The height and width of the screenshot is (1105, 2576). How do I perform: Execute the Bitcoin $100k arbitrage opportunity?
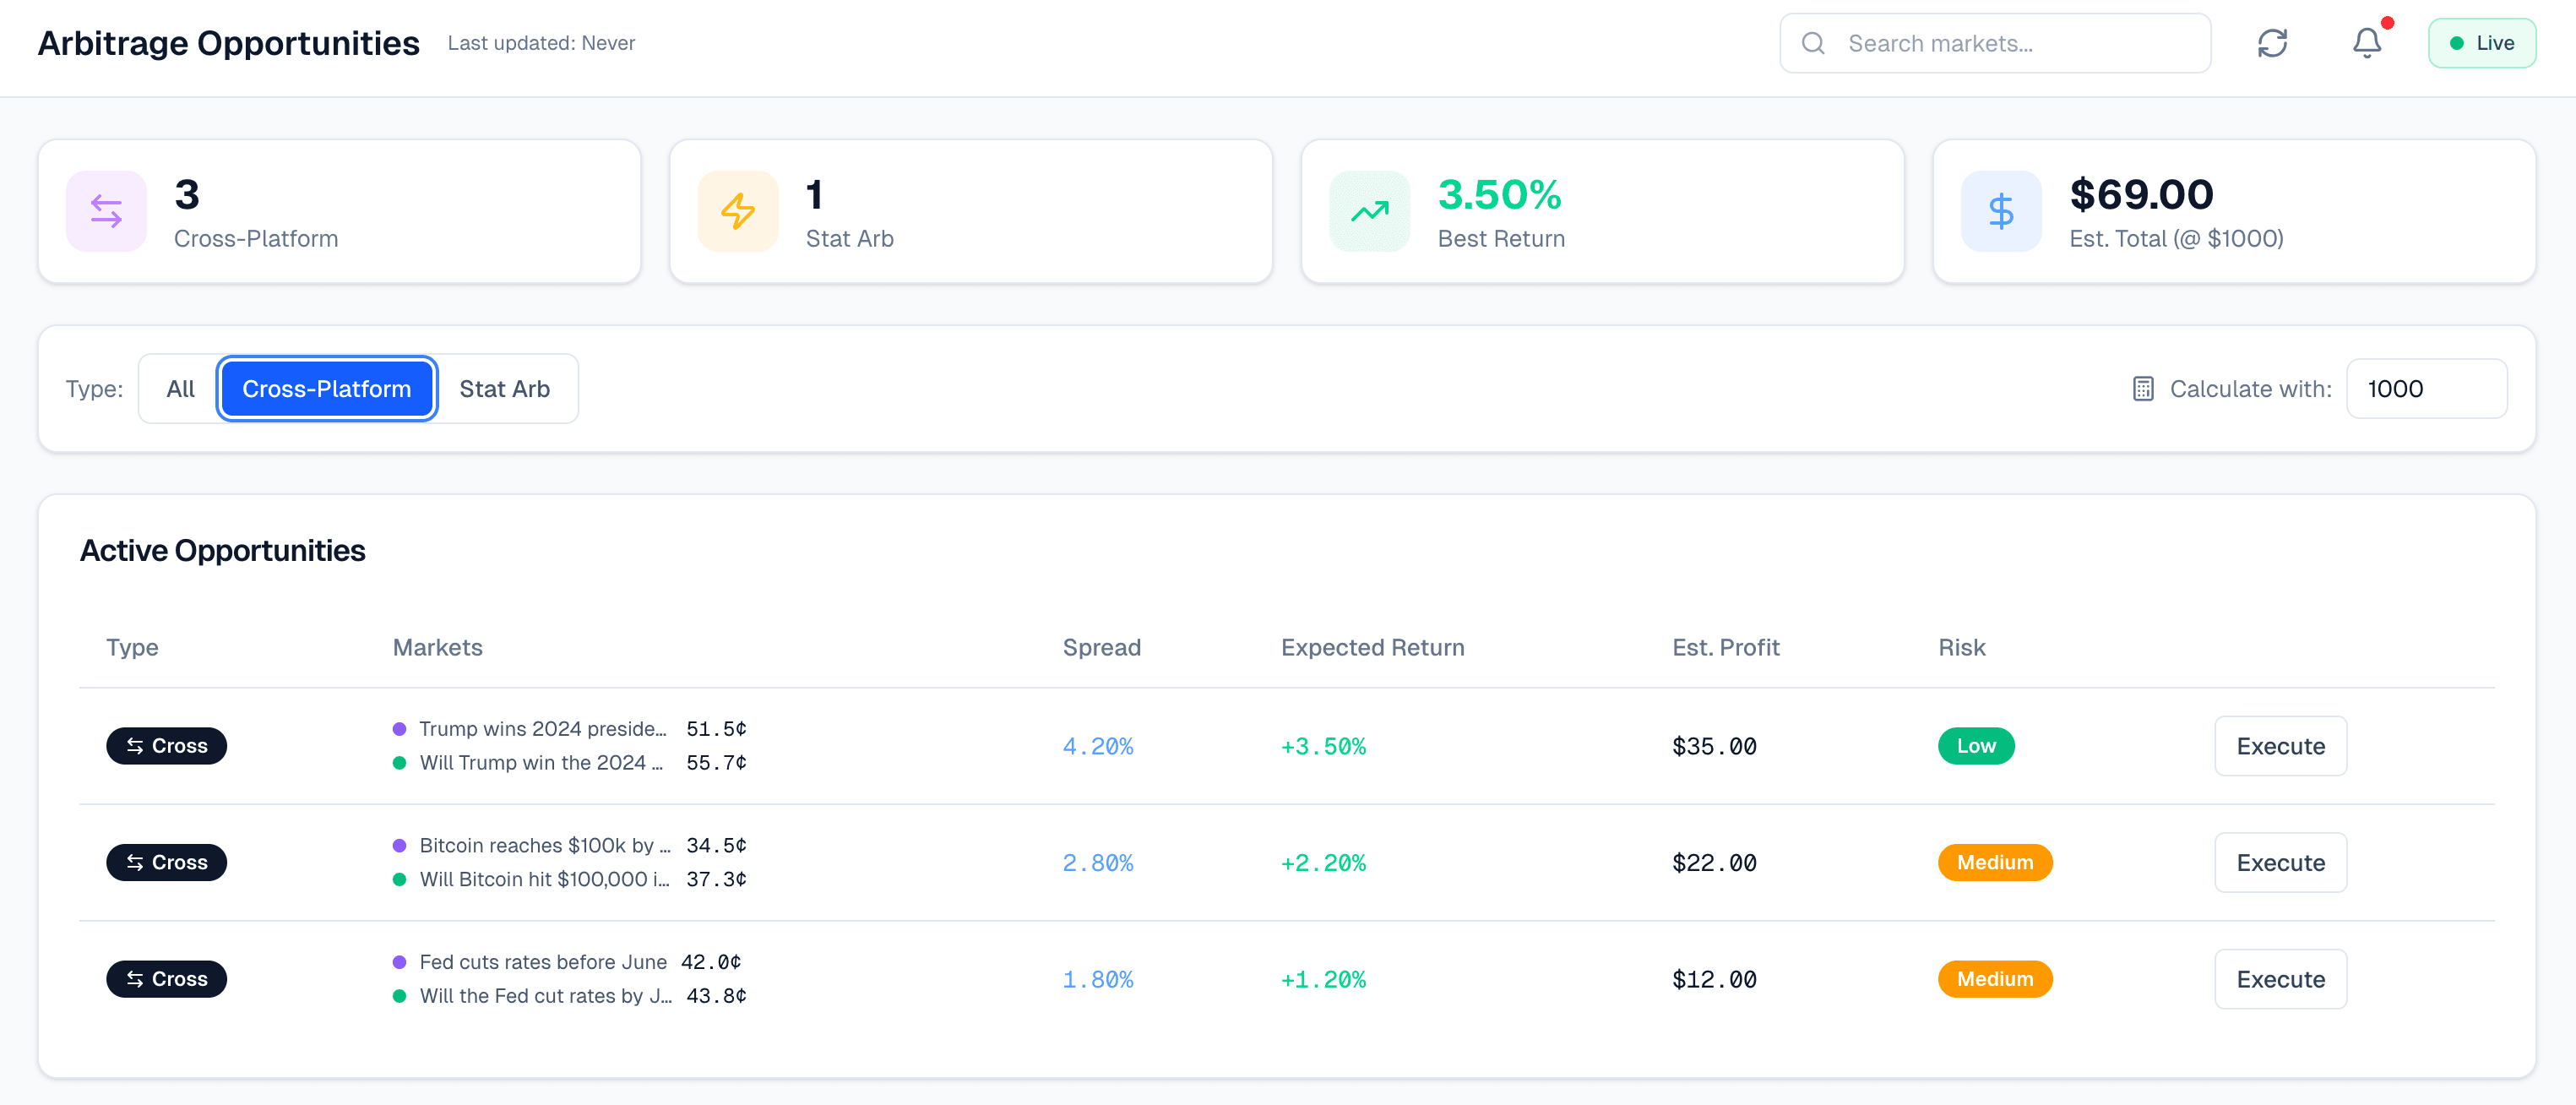coord(2280,862)
